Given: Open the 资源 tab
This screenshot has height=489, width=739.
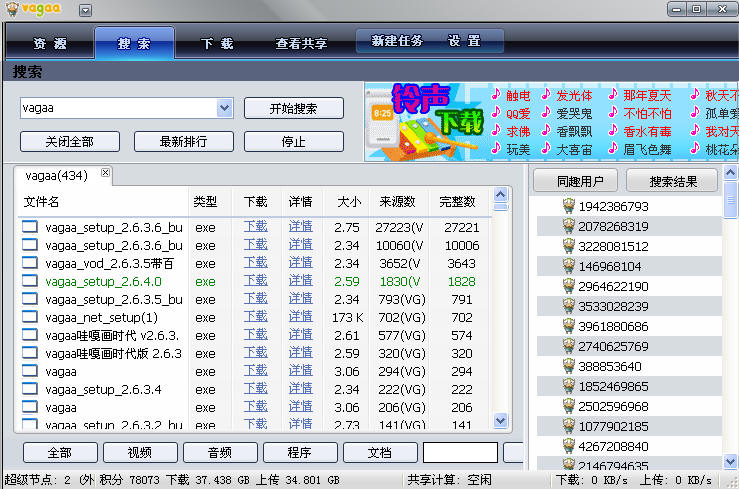Looking at the screenshot, I should coord(49,43).
